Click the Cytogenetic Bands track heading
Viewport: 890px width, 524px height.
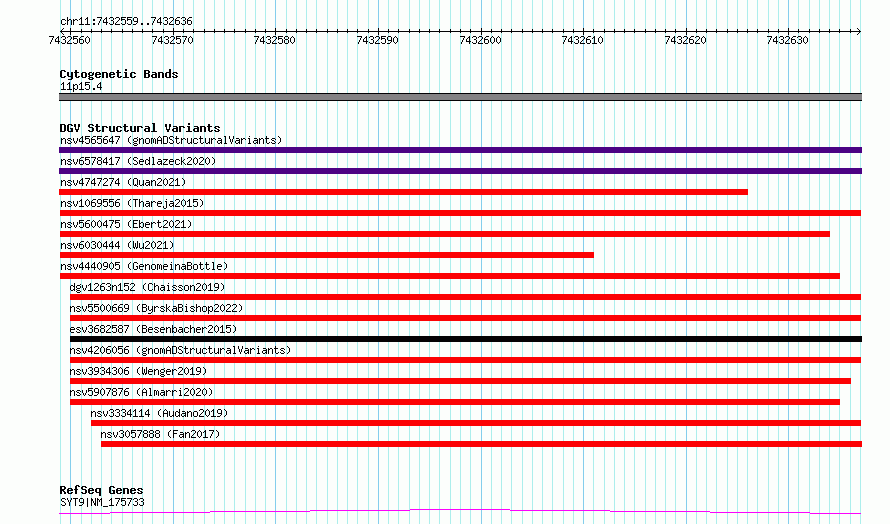119,74
